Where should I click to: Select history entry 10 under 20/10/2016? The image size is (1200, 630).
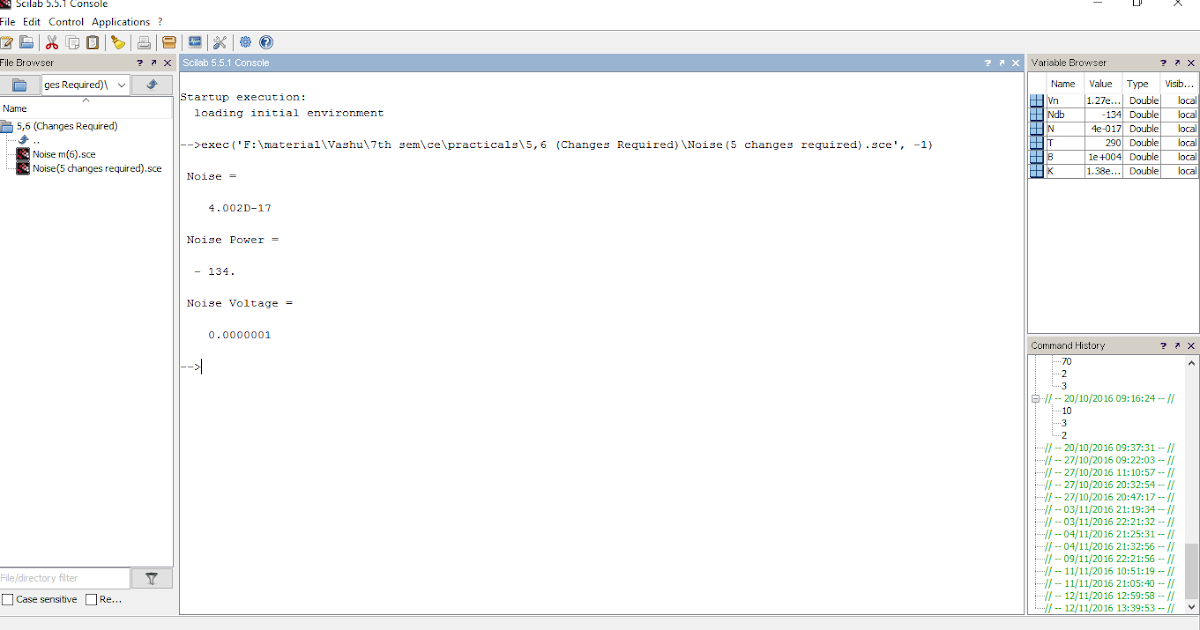tap(1066, 411)
